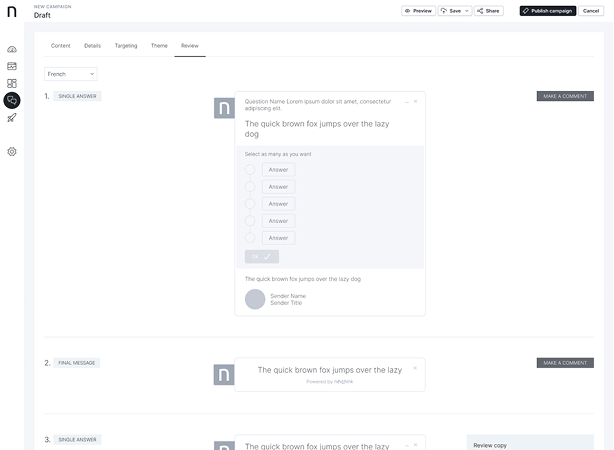This screenshot has height=450, width=614.
Task: Select the third Answer radio circle
Action: [250, 204]
